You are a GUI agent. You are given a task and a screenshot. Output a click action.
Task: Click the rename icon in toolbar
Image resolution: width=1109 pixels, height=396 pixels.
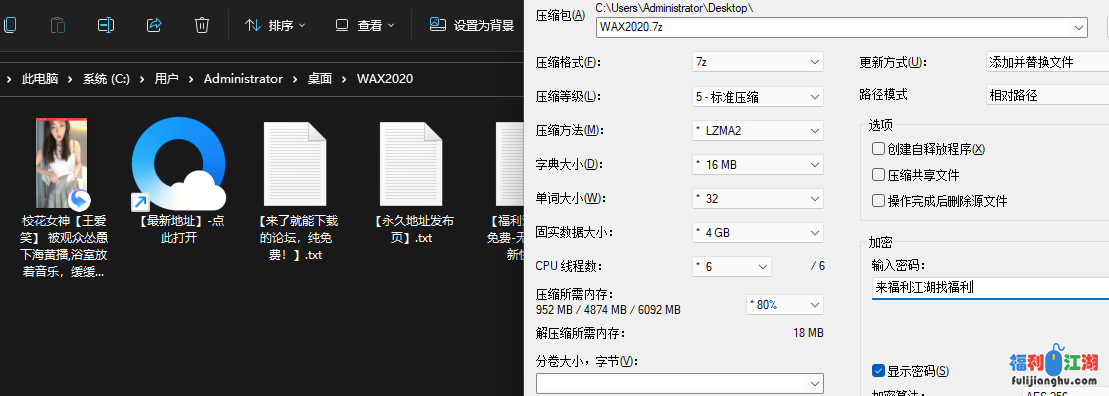106,25
